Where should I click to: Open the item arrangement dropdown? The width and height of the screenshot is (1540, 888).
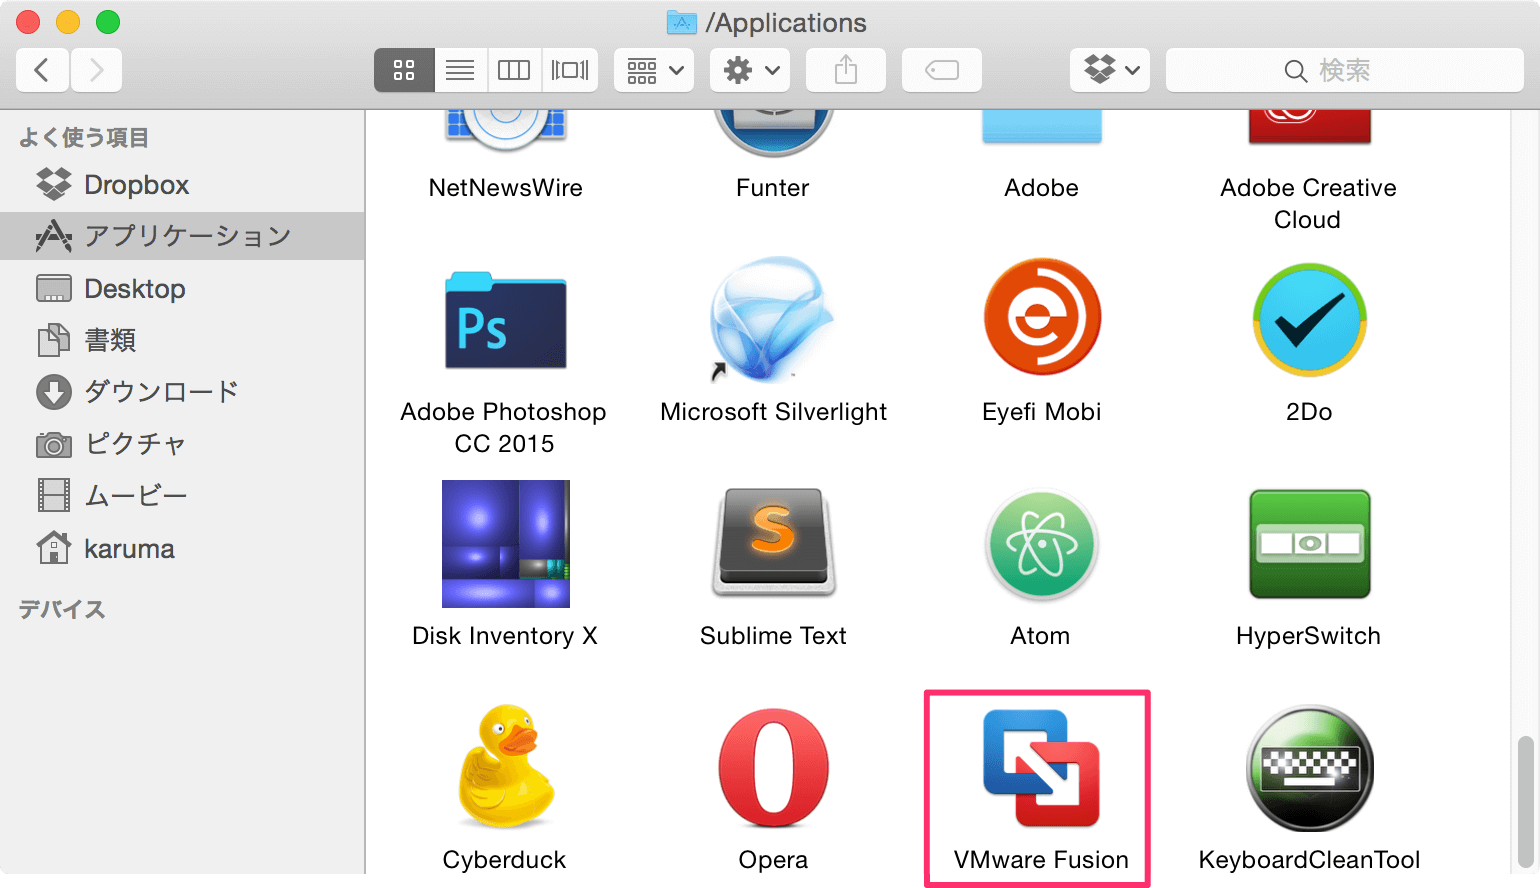[x=653, y=70]
